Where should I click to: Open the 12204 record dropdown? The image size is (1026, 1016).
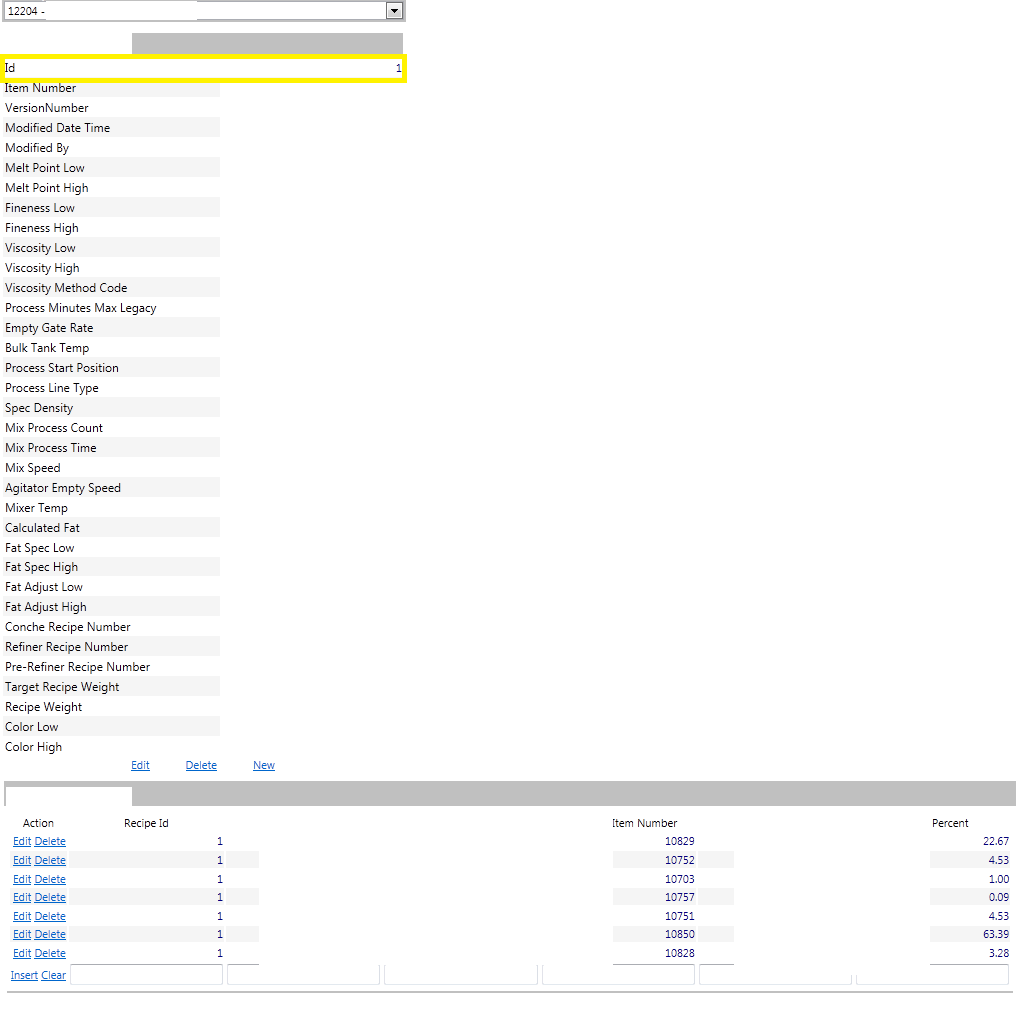(x=100, y=11)
